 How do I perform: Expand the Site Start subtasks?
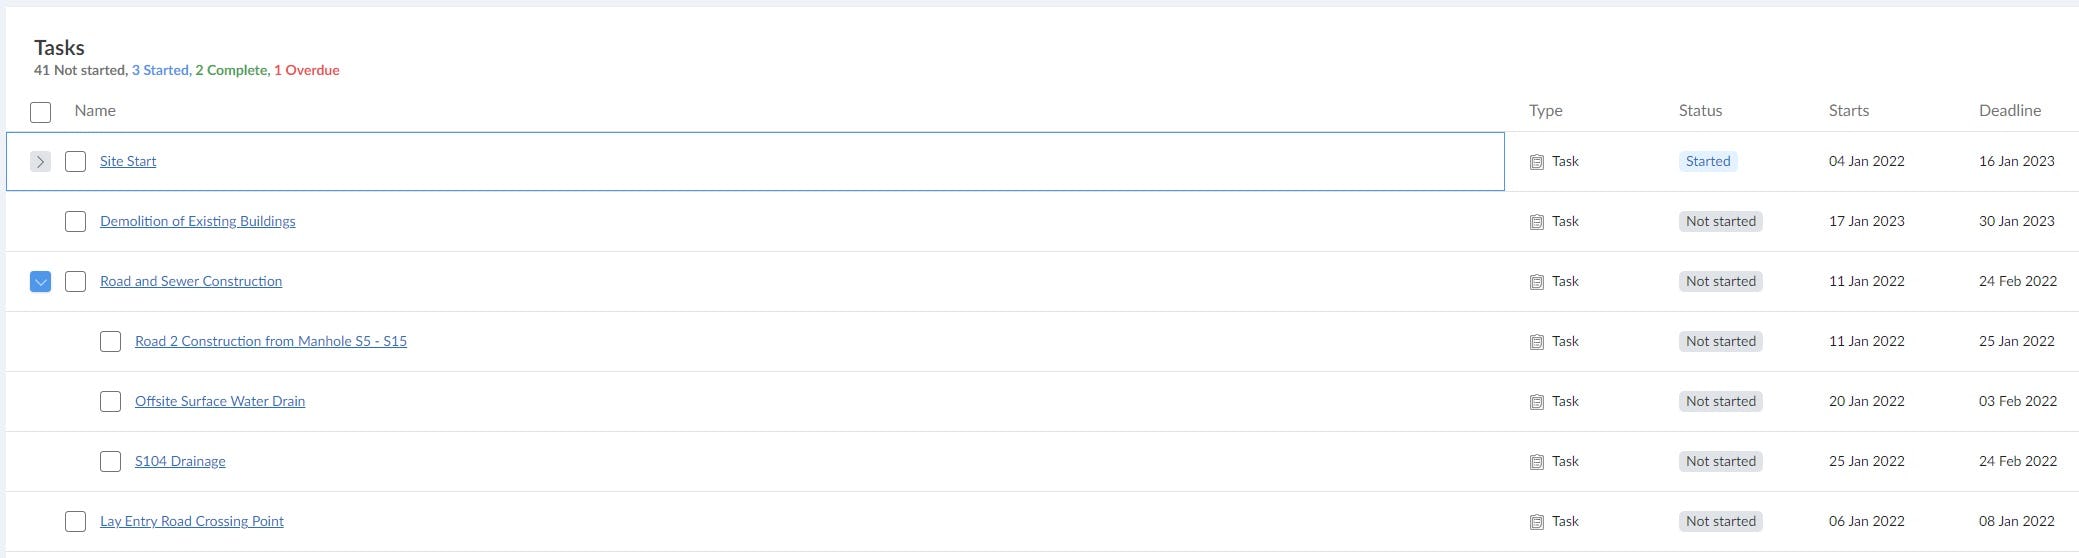pos(40,162)
